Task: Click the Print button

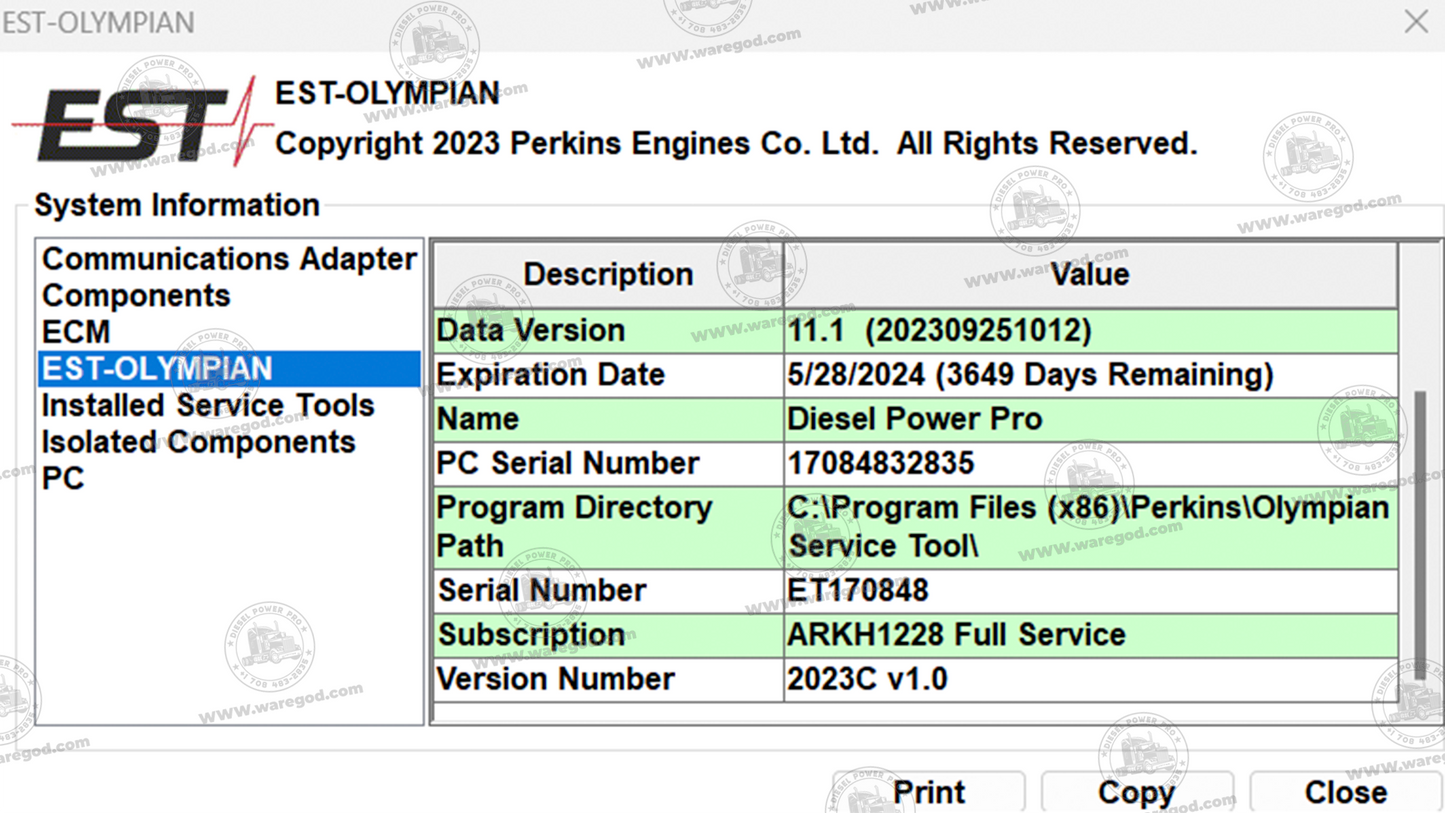Action: [x=928, y=791]
